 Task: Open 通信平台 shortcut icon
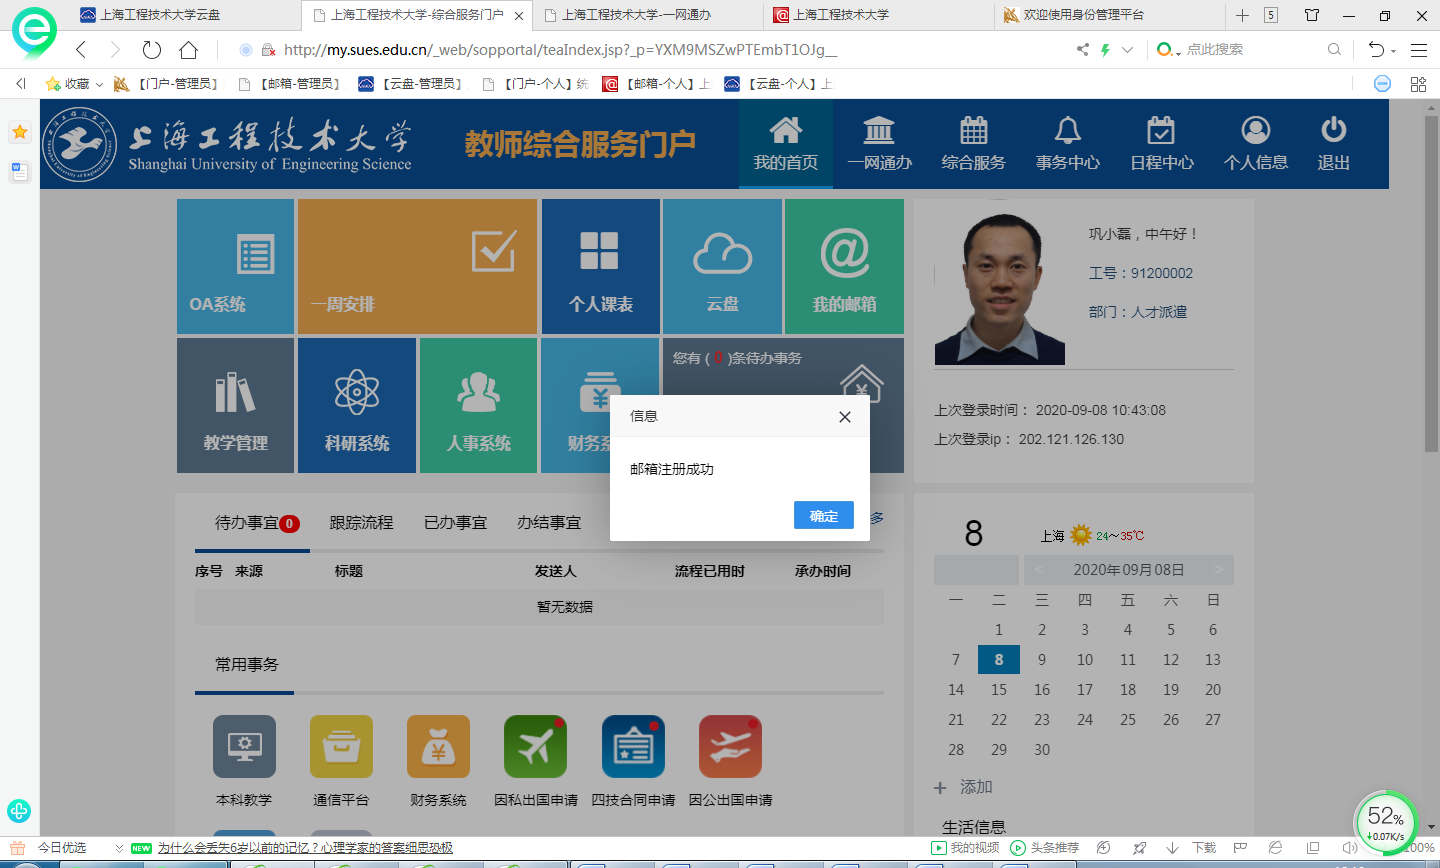click(341, 746)
